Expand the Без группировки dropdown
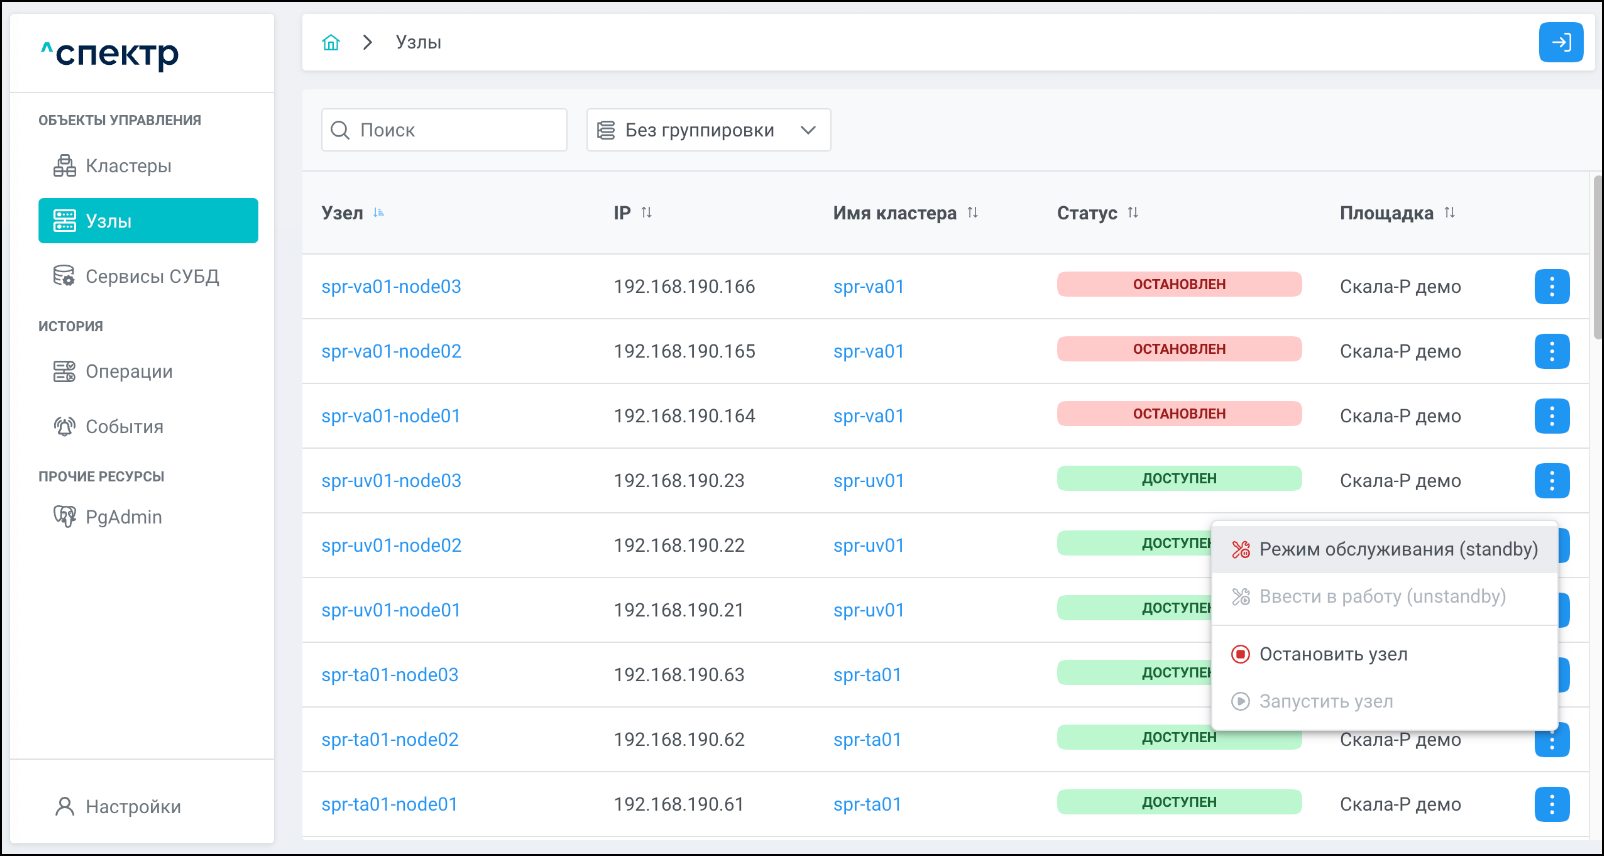Screen dimensions: 1604x856 coord(708,130)
